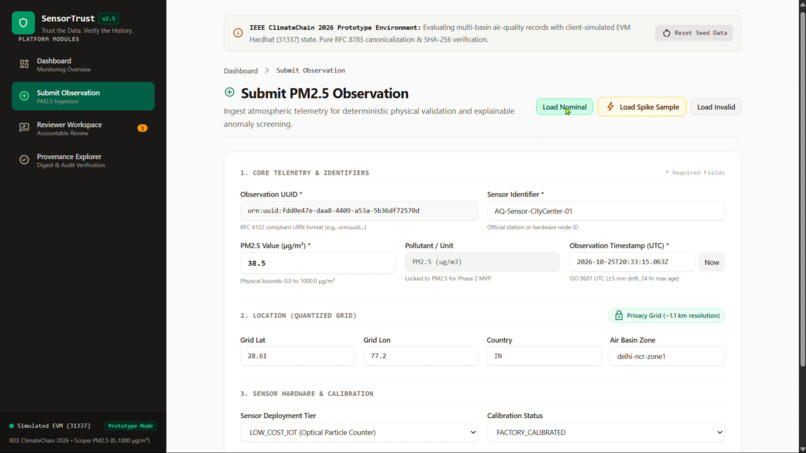Follow the Dashboard breadcrumb link

[x=241, y=70]
